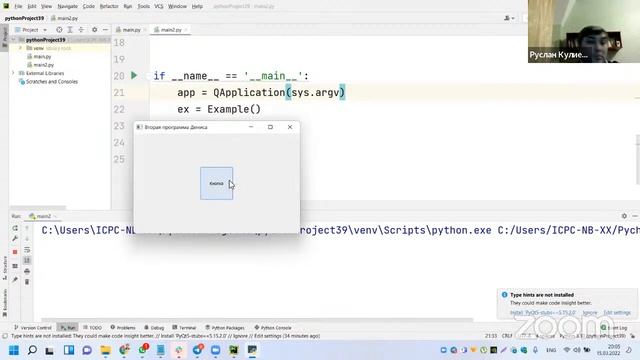Open the TODO tool window

[x=92, y=327]
